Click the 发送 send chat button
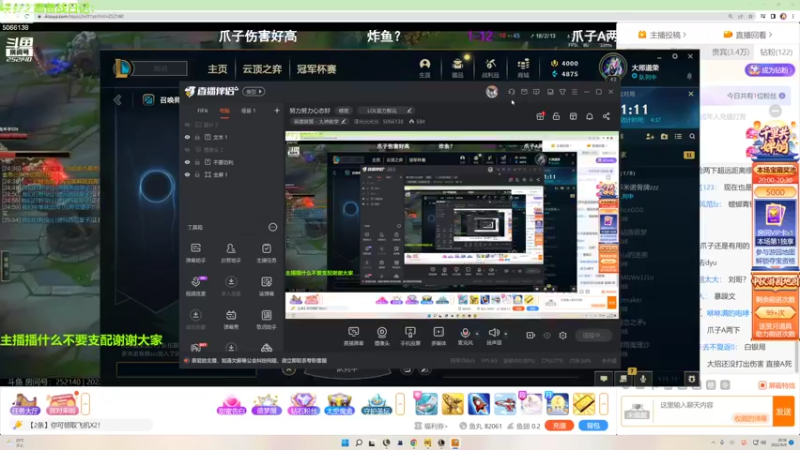Image resolution: width=800 pixels, height=450 pixels. (784, 411)
